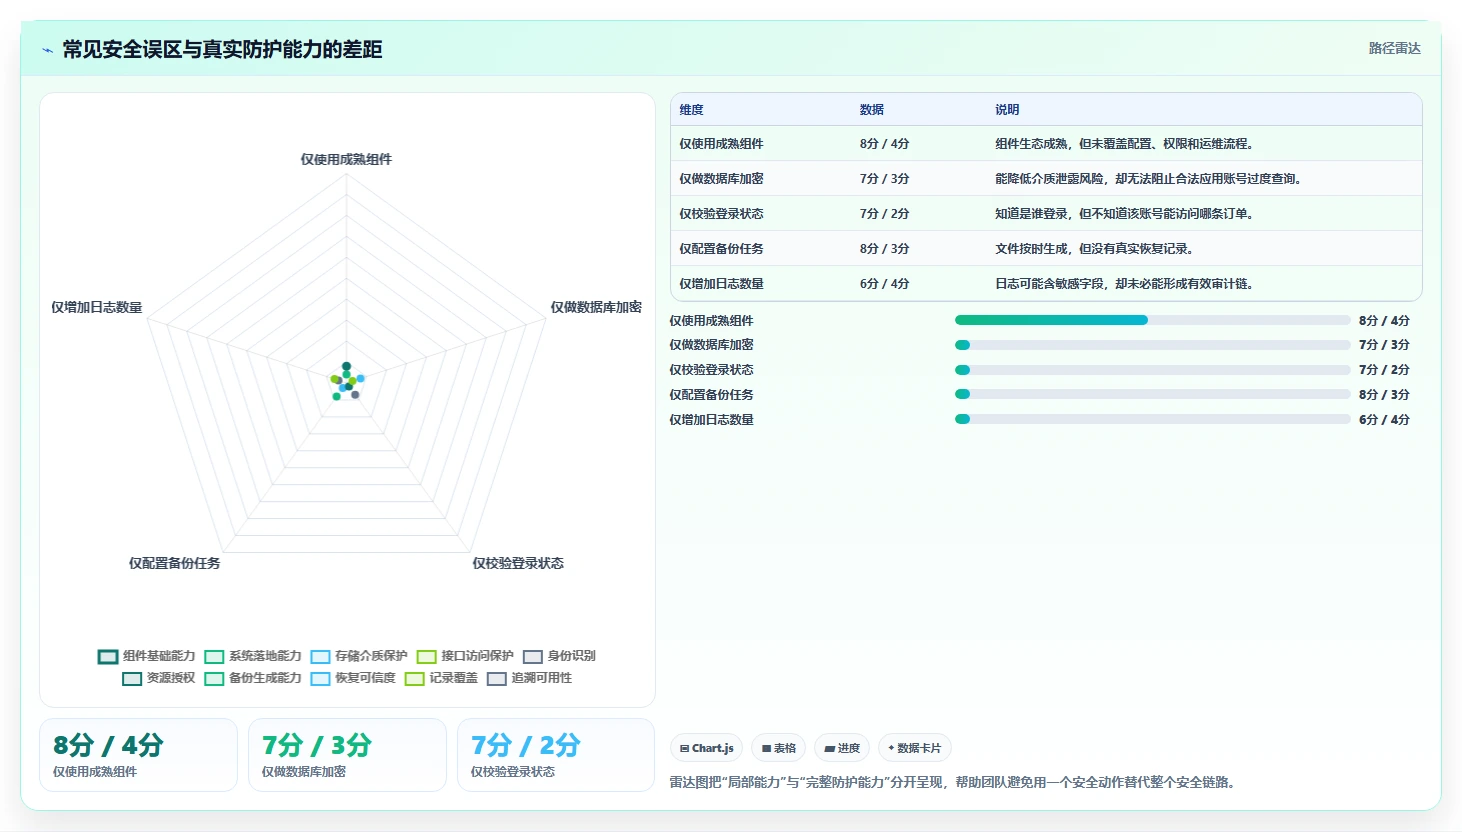1462x832 pixels.
Task: Click the footer caption starting 雷达图把
Action: 955,782
